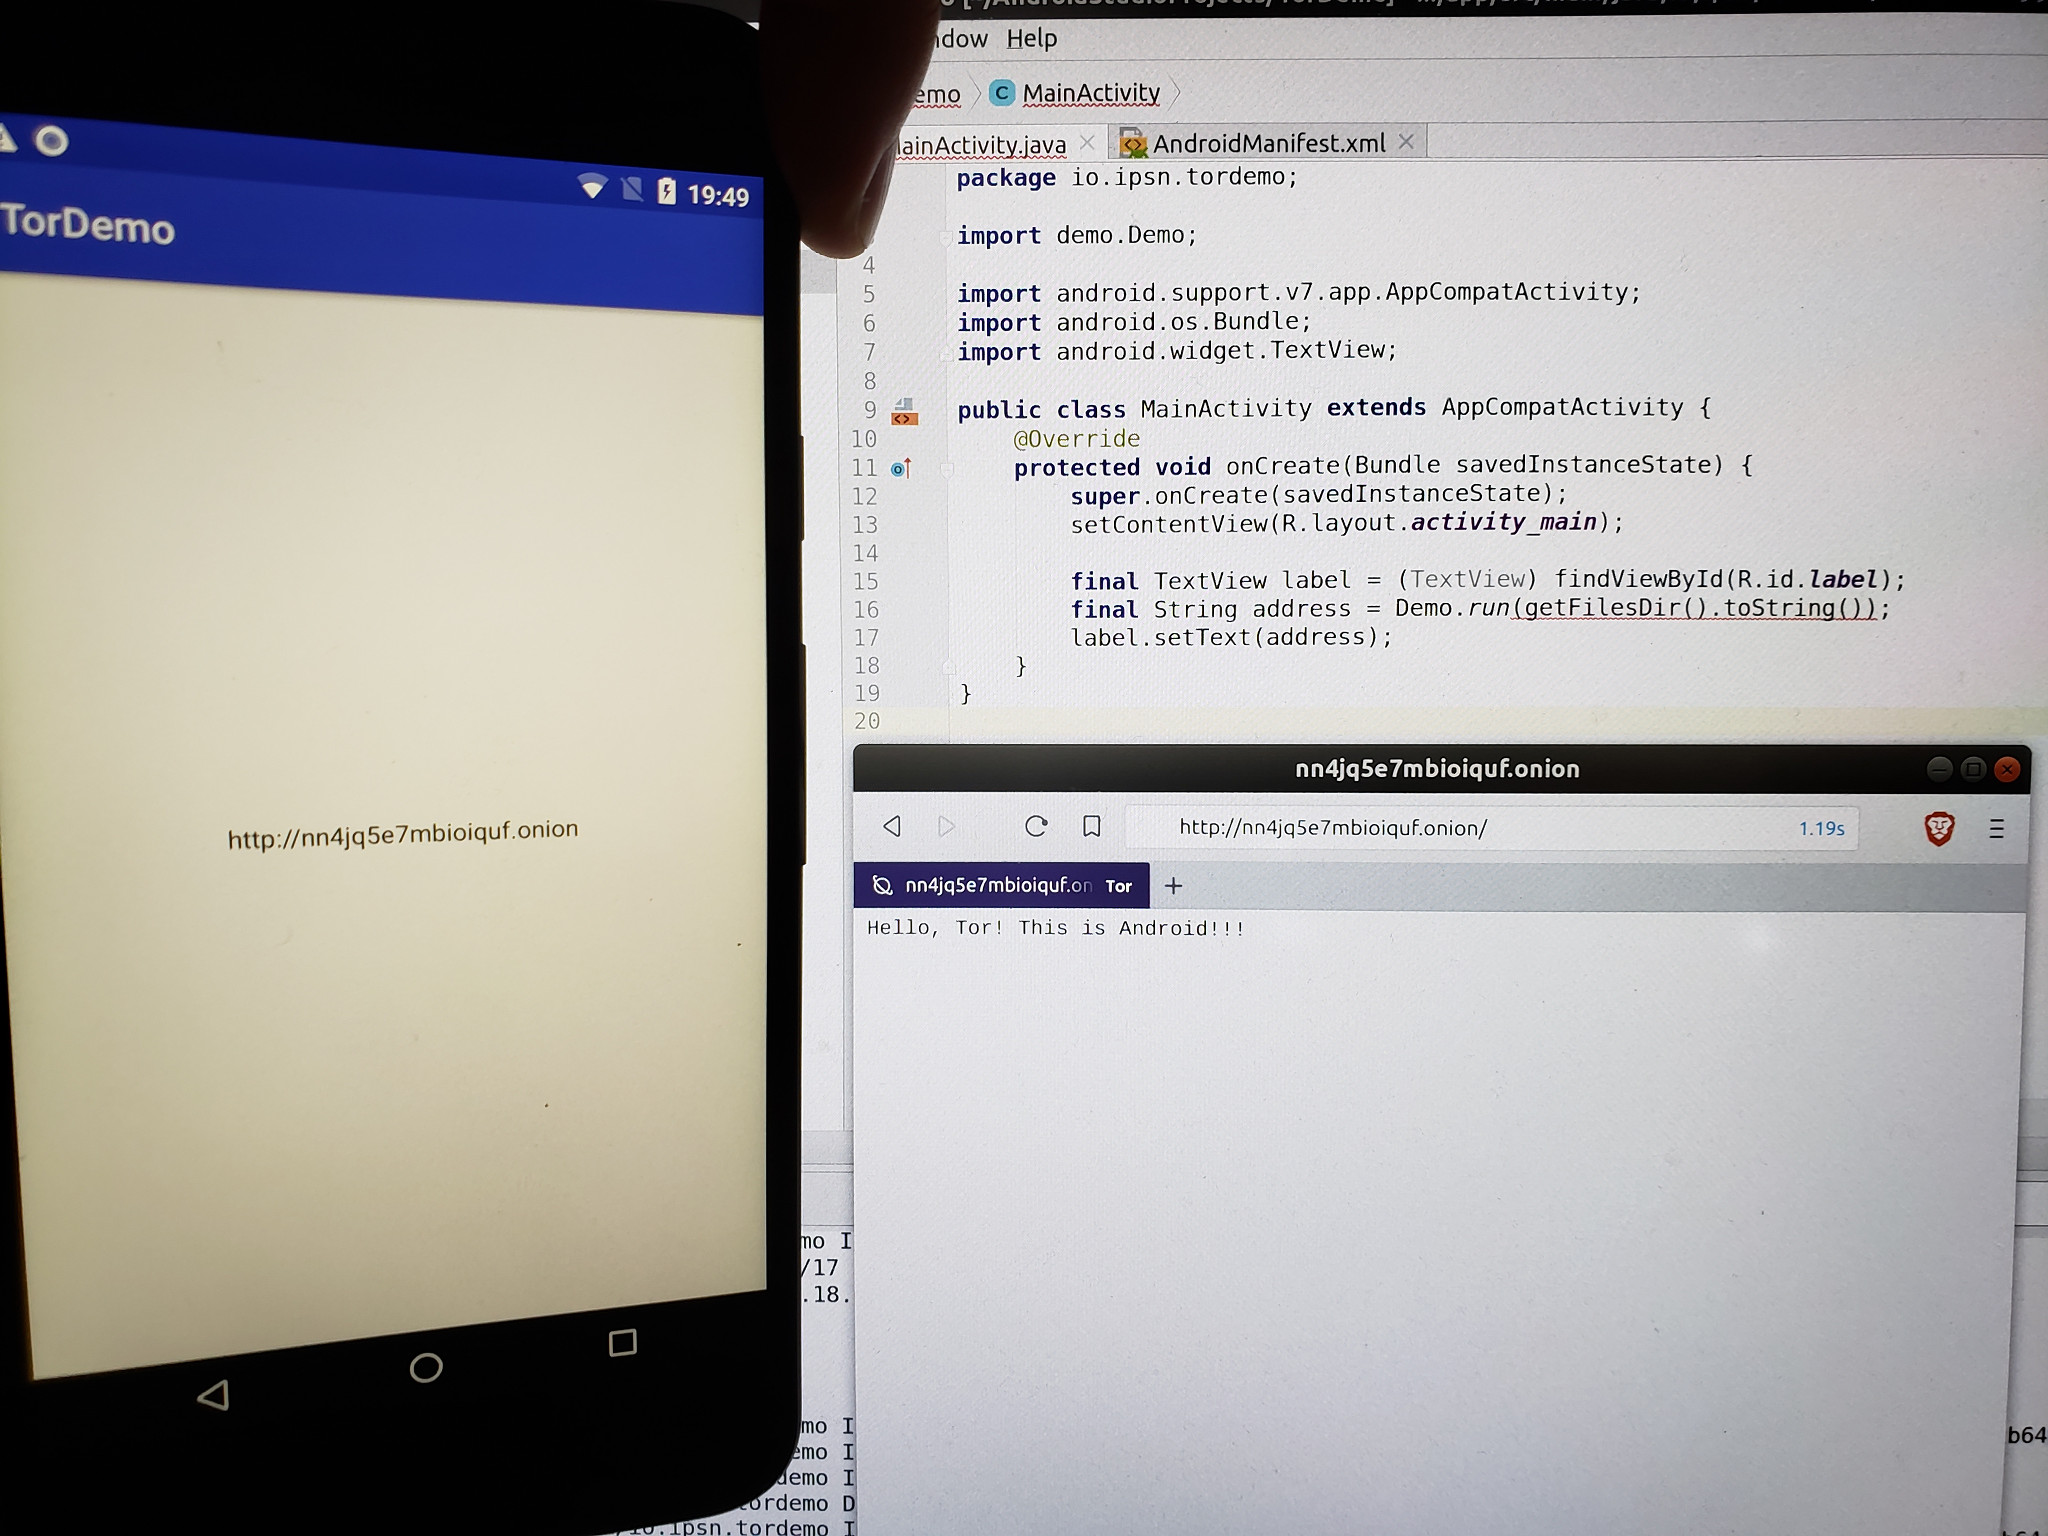Click the Brave shields lion icon
Viewport: 2048px width, 1536px height.
point(1938,828)
